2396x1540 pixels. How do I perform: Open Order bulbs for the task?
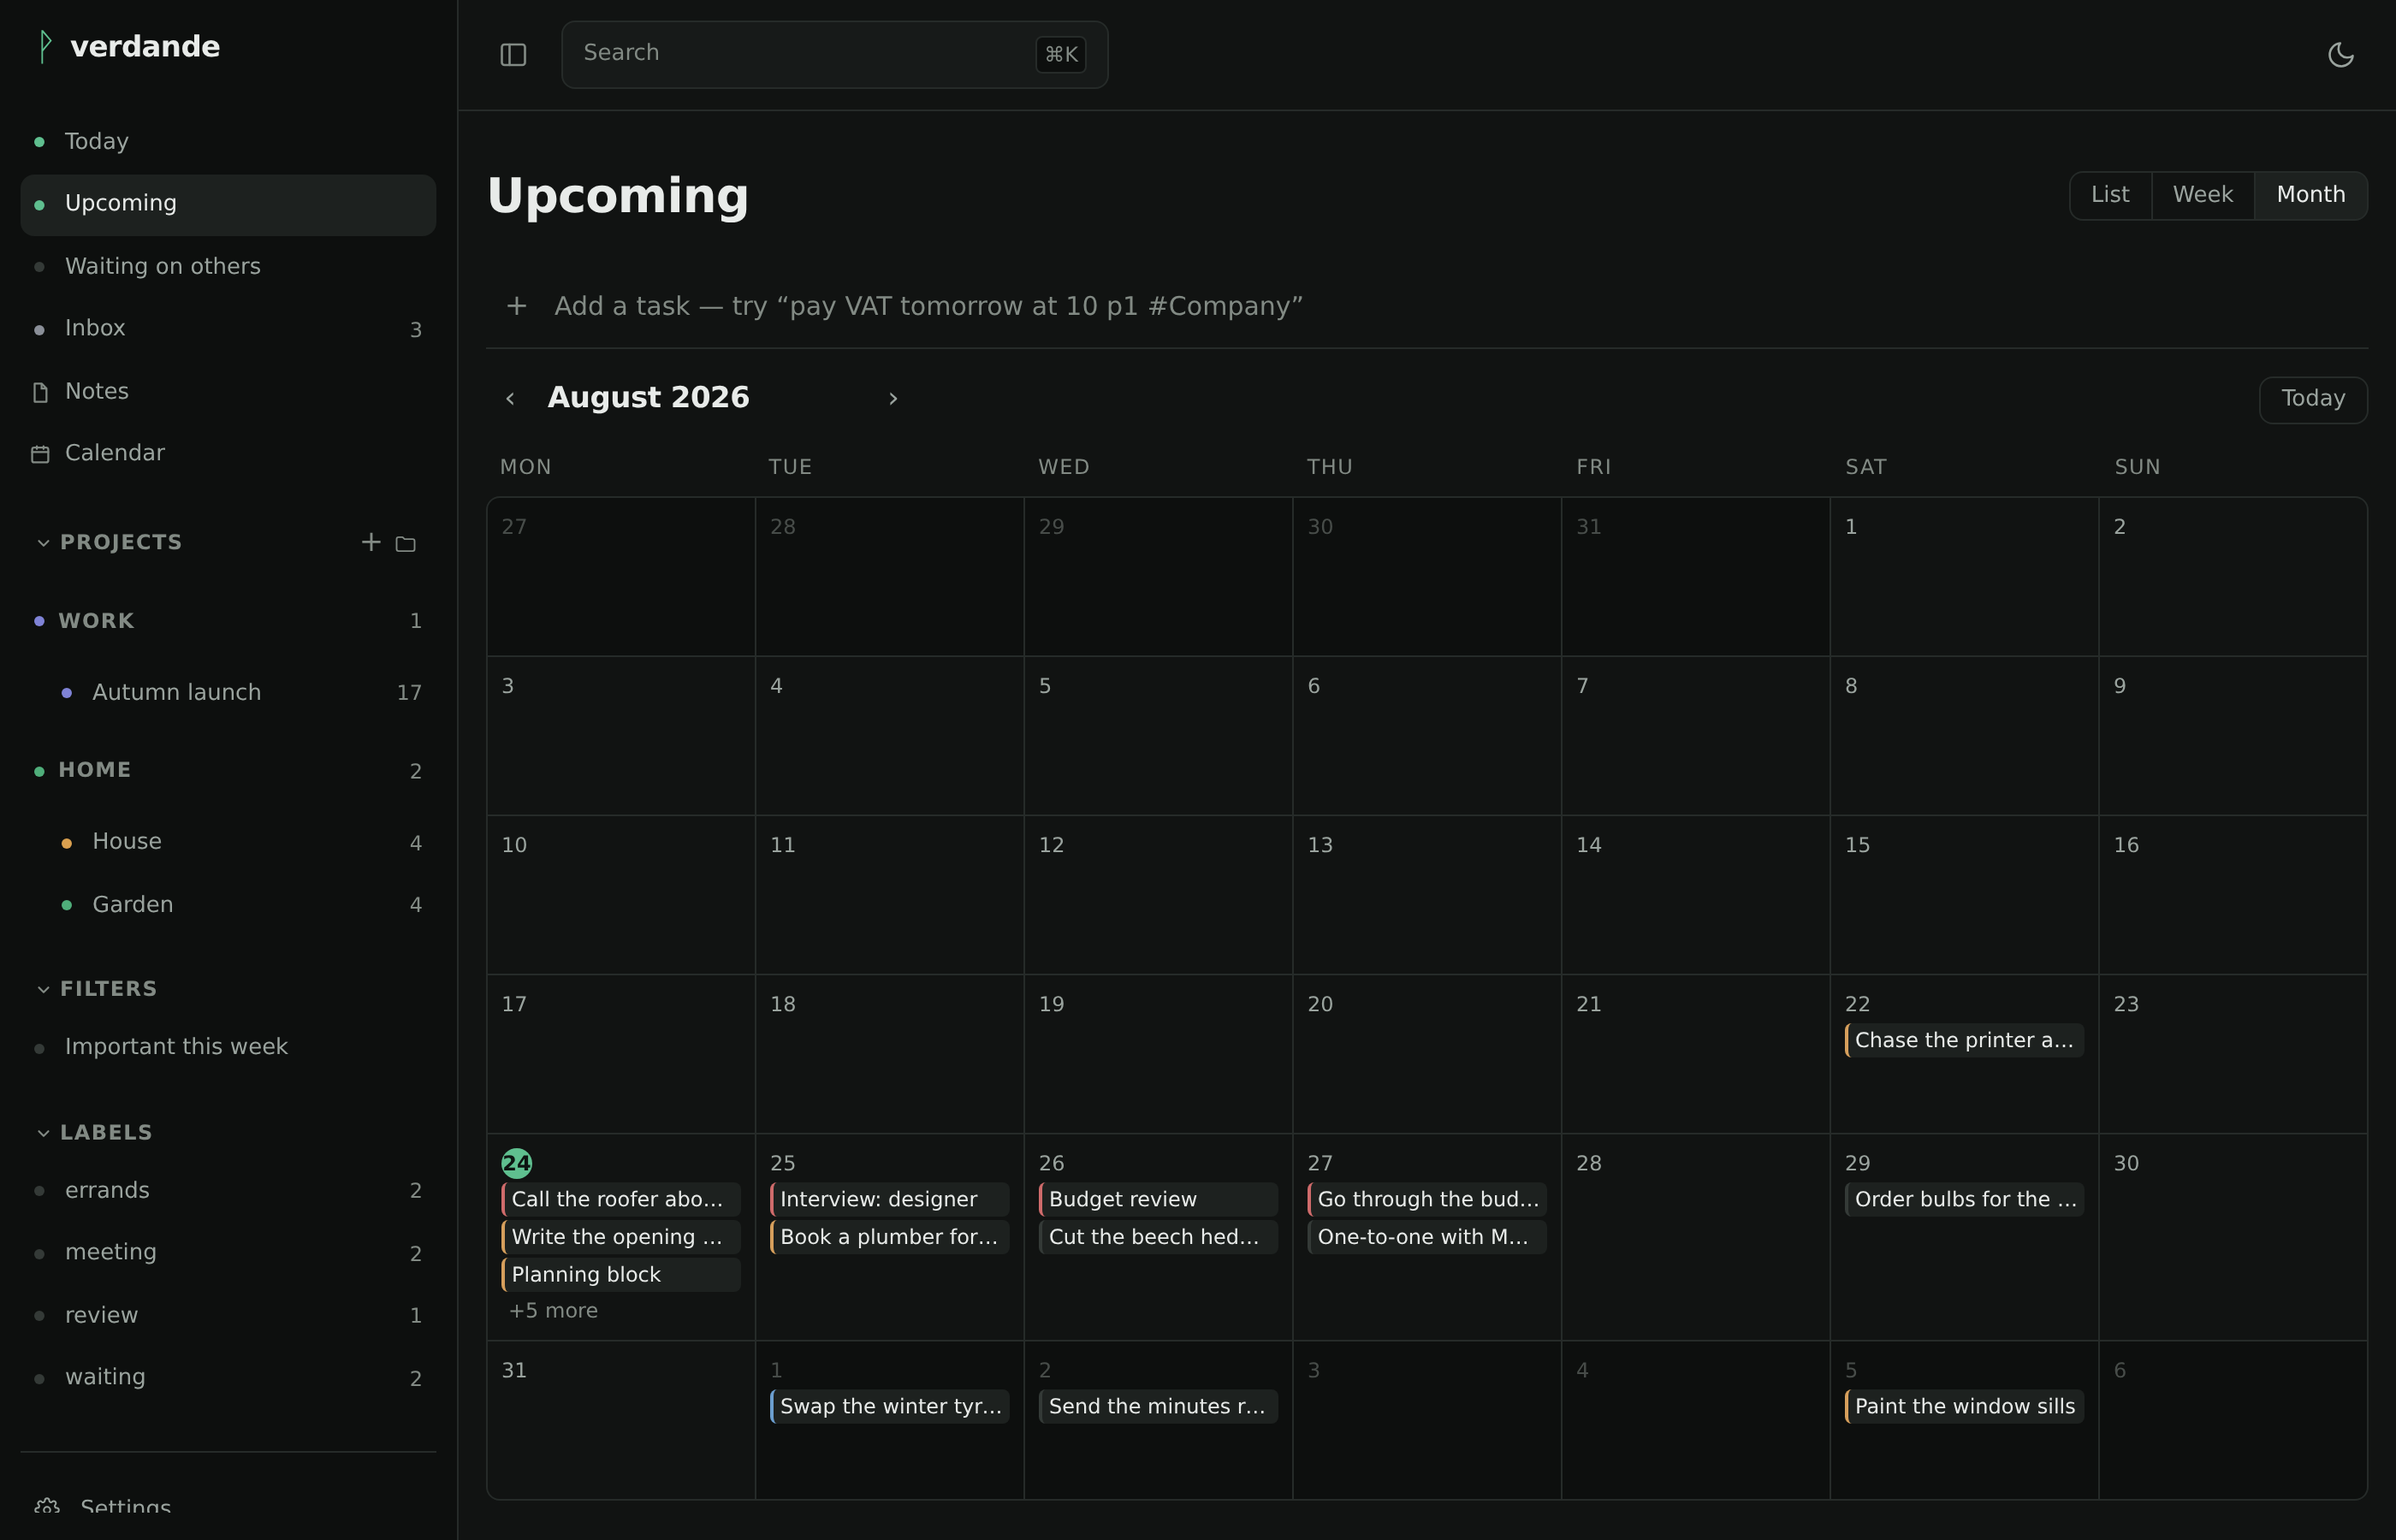click(1964, 1199)
